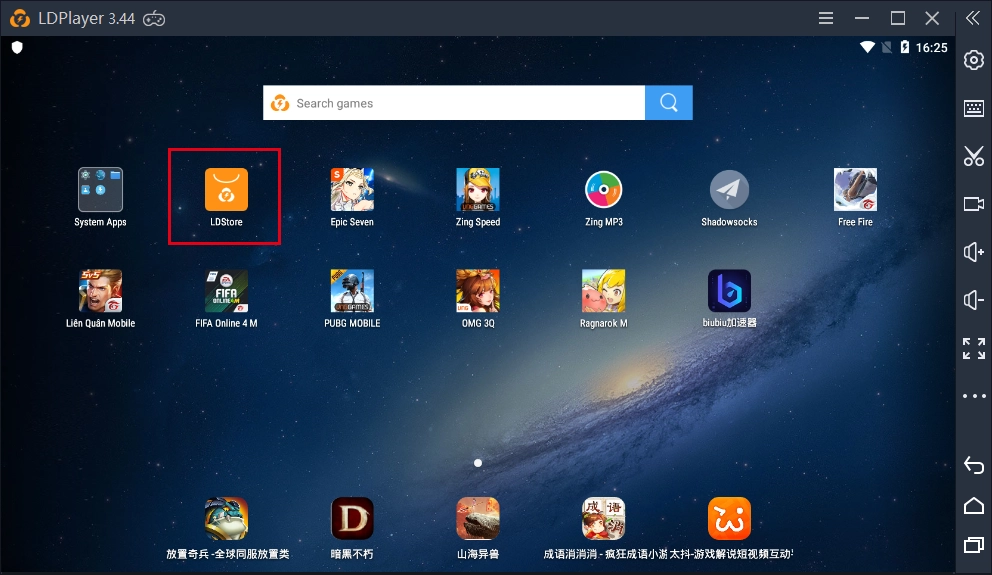Enter fullscreen mode from the sidebar
Image resolution: width=992 pixels, height=575 pixels.
(973, 348)
